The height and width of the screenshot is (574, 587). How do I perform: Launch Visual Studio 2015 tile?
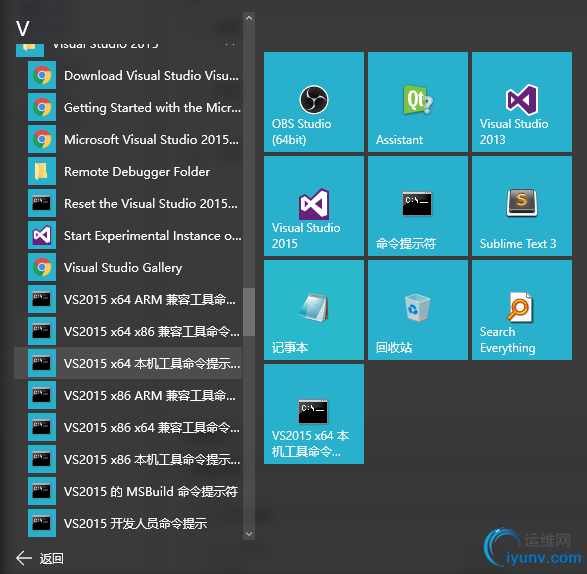point(314,206)
